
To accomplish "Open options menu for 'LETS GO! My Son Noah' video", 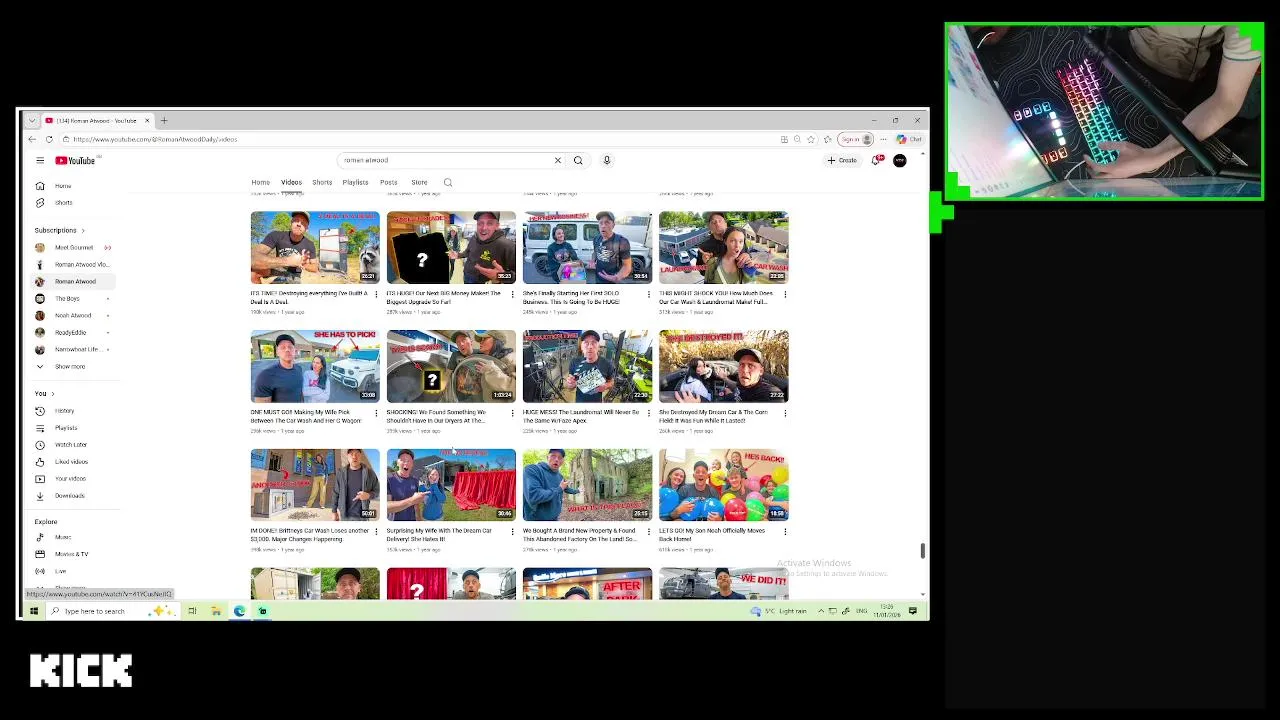I will coord(785,531).
